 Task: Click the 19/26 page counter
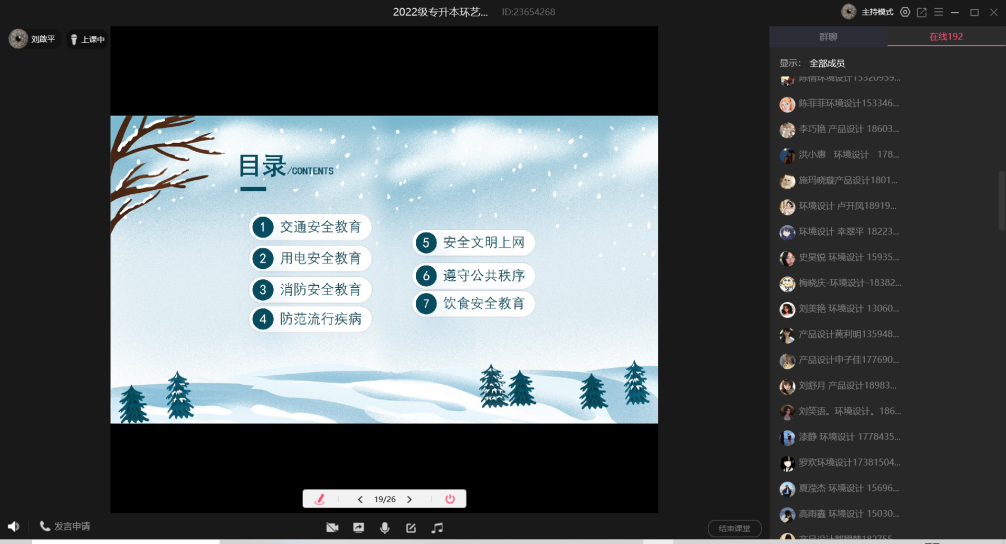coord(385,499)
